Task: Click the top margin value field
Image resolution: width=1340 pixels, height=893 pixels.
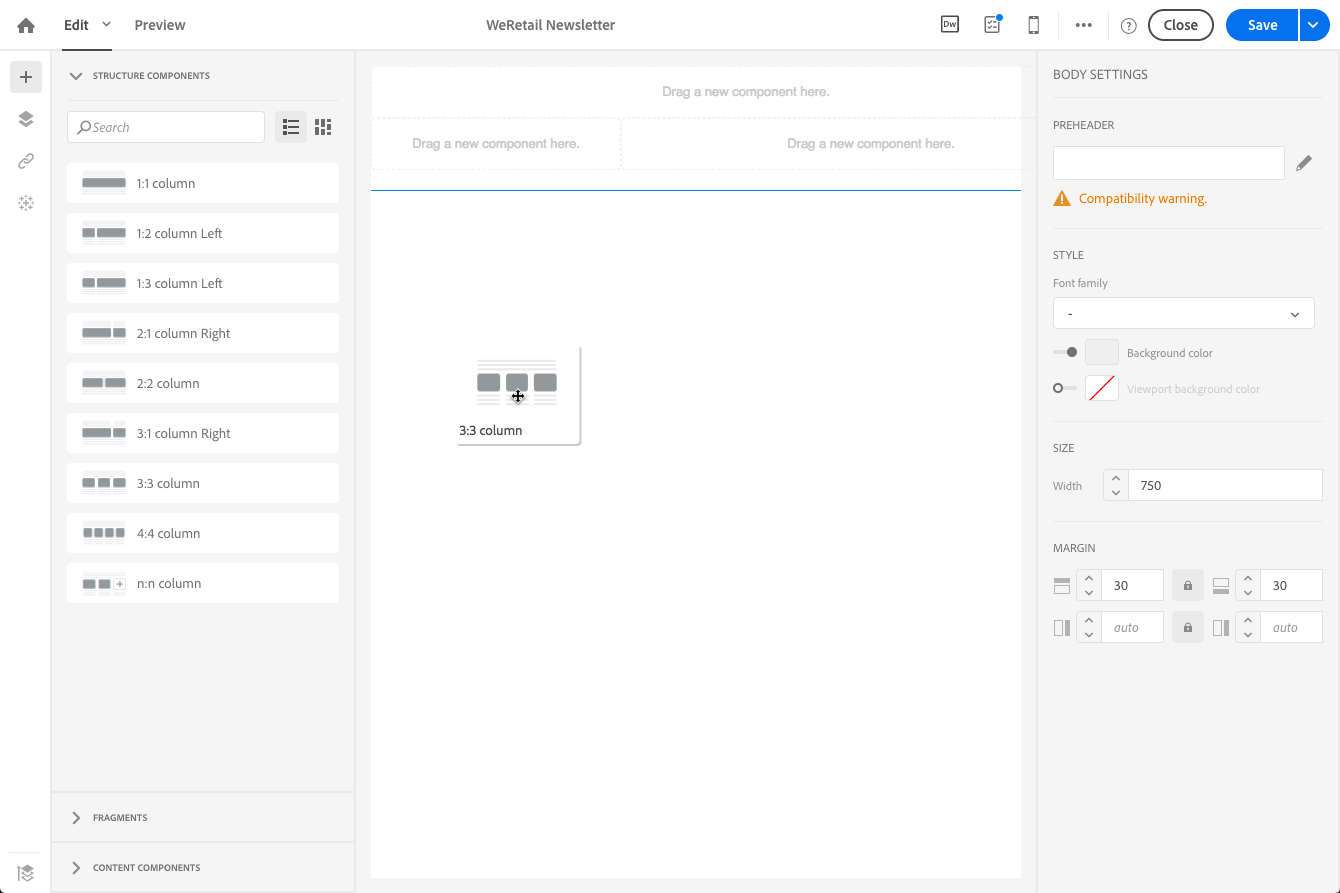Action: coord(1132,585)
